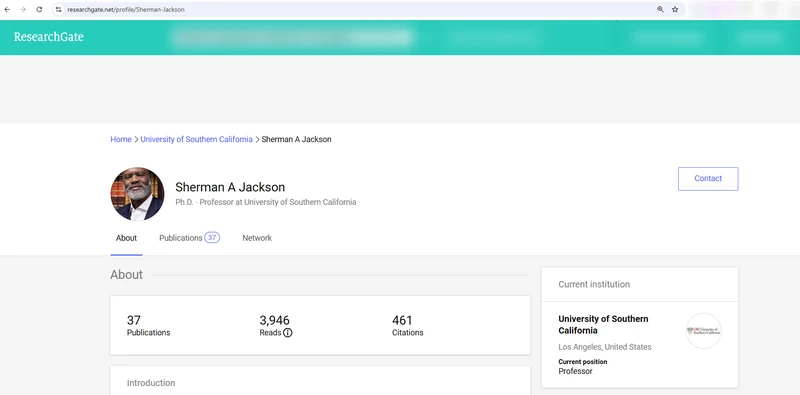Open University of Southern California breadcrumb link

click(x=196, y=139)
